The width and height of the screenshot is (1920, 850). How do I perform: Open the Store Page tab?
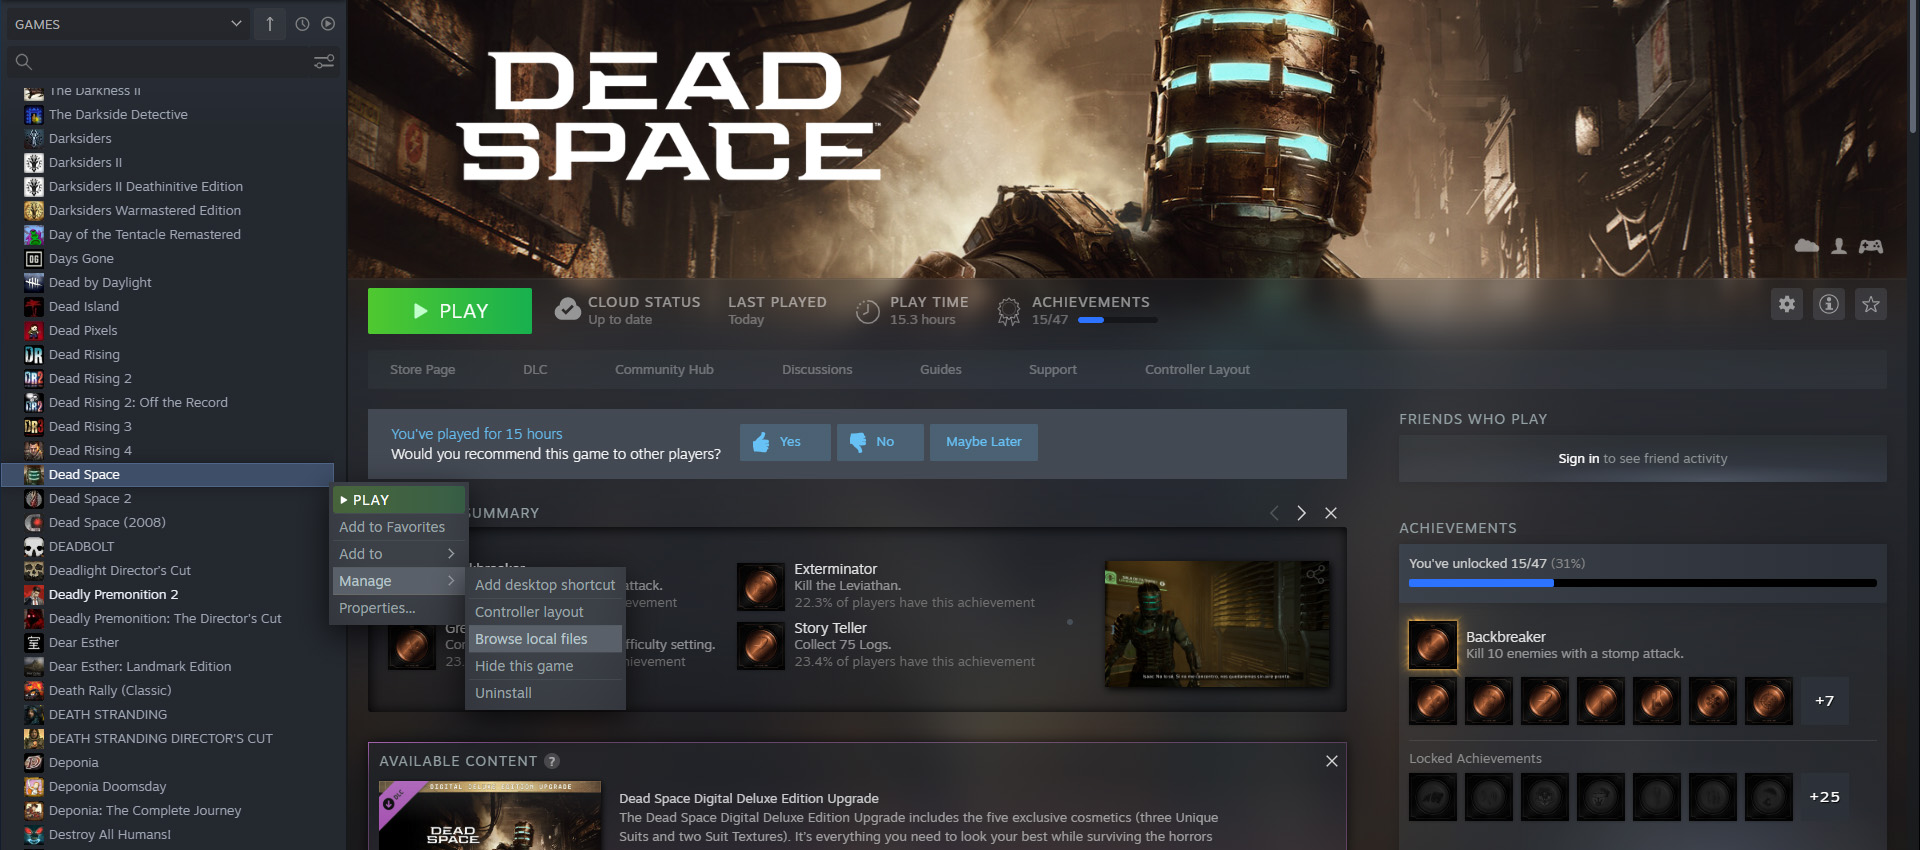point(422,370)
